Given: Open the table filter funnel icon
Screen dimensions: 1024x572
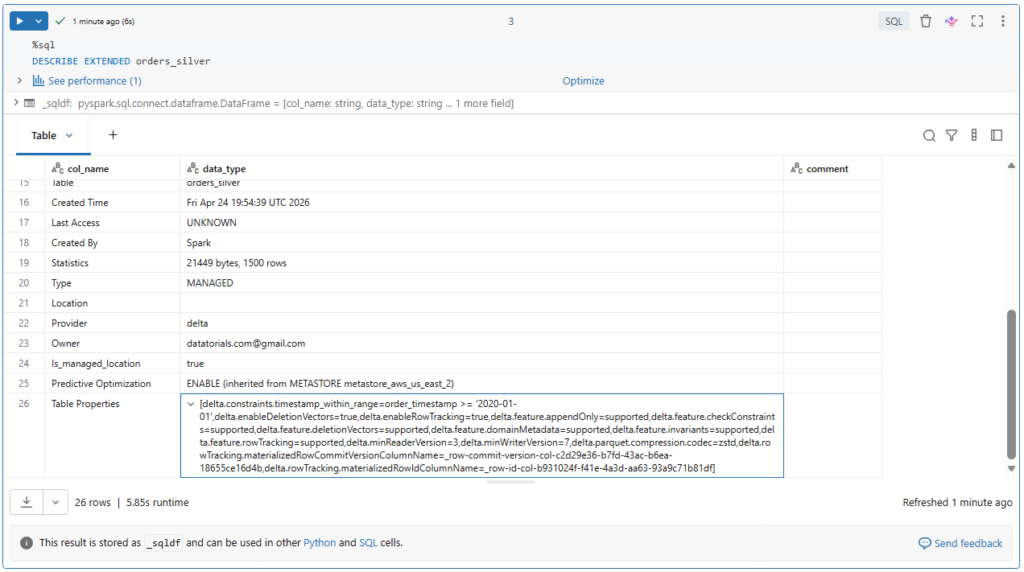Looking at the screenshot, I should [952, 135].
